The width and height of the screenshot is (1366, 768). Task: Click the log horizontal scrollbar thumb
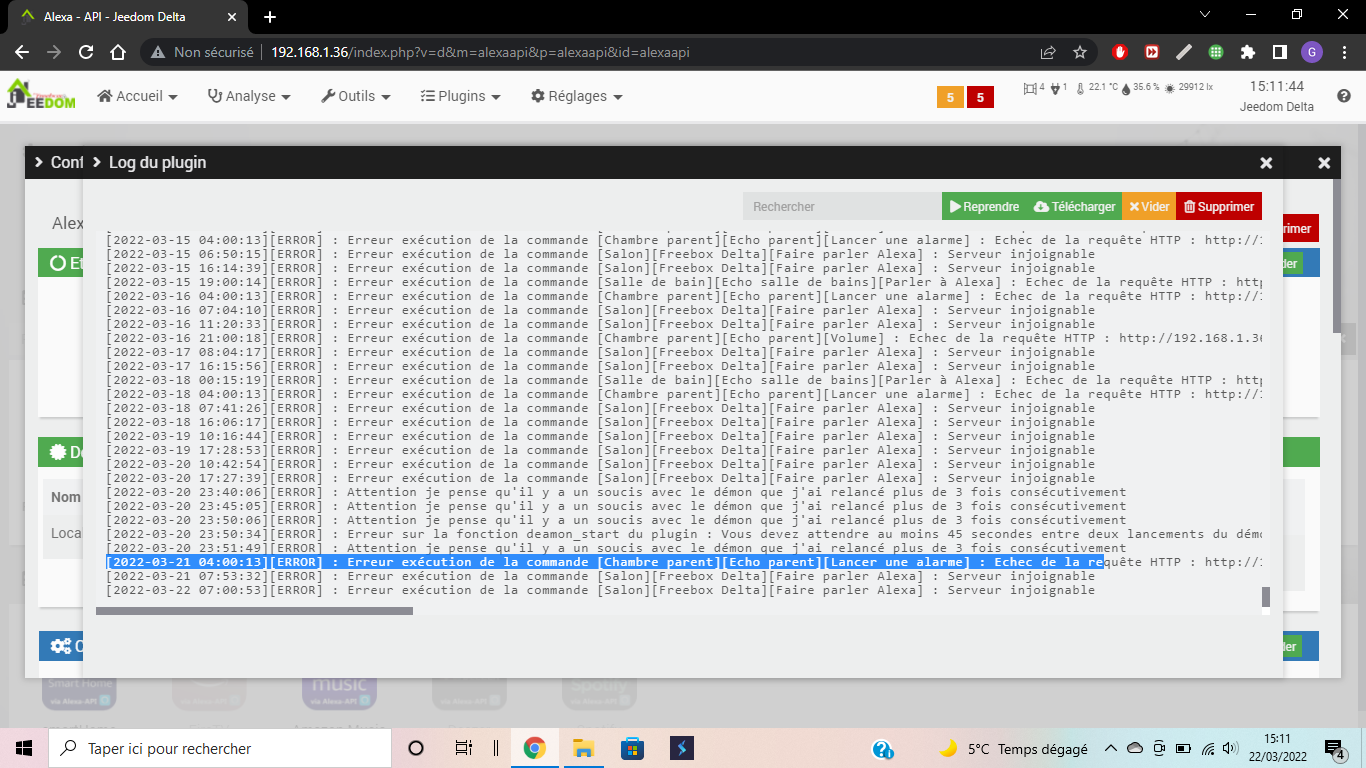coord(254,611)
